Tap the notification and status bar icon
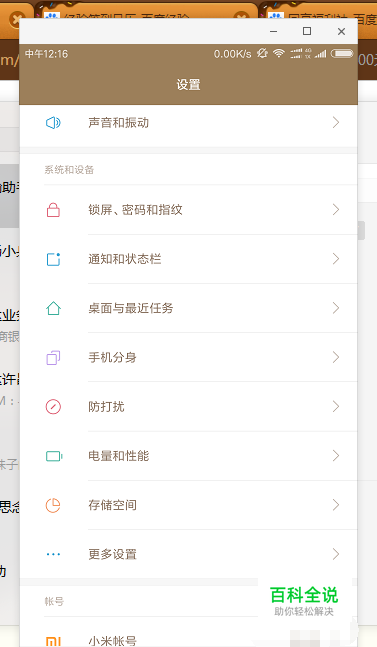This screenshot has width=377, height=647. [53, 259]
